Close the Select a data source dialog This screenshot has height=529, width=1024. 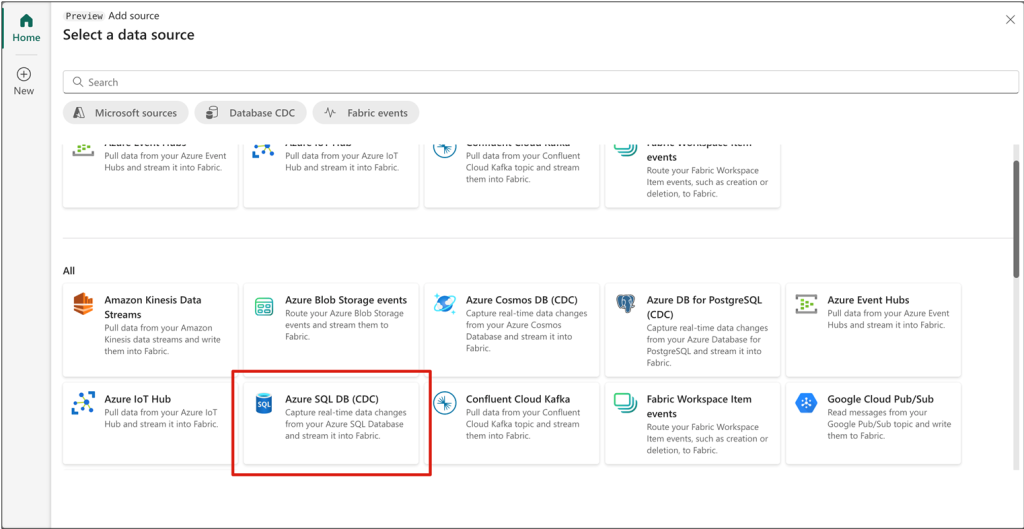pos(1010,20)
